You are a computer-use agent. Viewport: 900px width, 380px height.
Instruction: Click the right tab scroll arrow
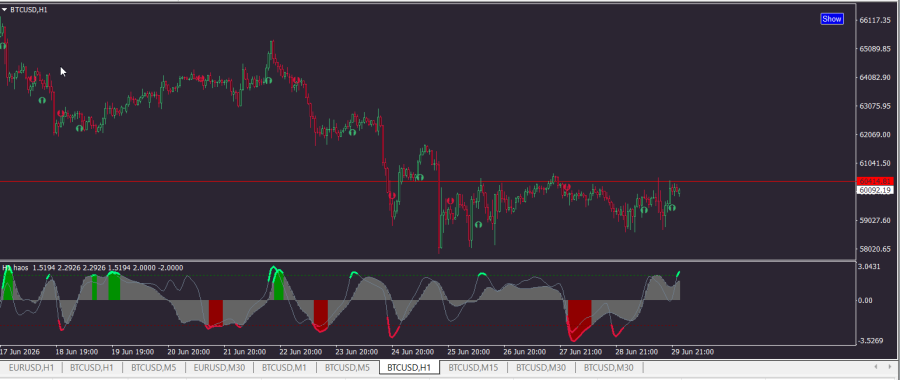890,367
